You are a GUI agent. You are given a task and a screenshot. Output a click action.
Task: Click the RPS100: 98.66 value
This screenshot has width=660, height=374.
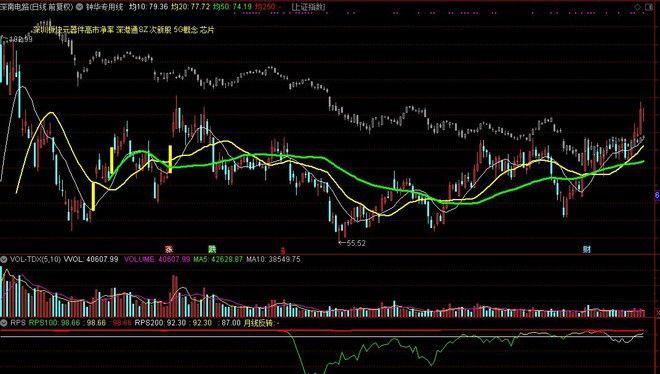54,323
